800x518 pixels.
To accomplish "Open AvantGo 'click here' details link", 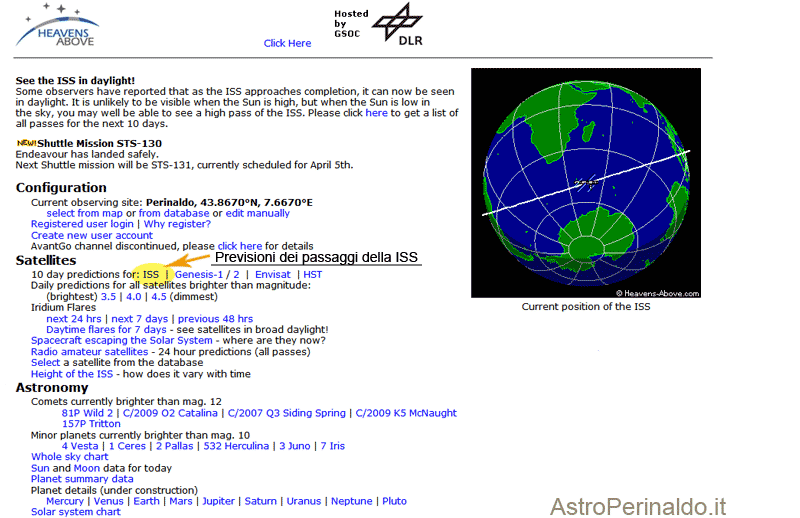I will (x=240, y=246).
